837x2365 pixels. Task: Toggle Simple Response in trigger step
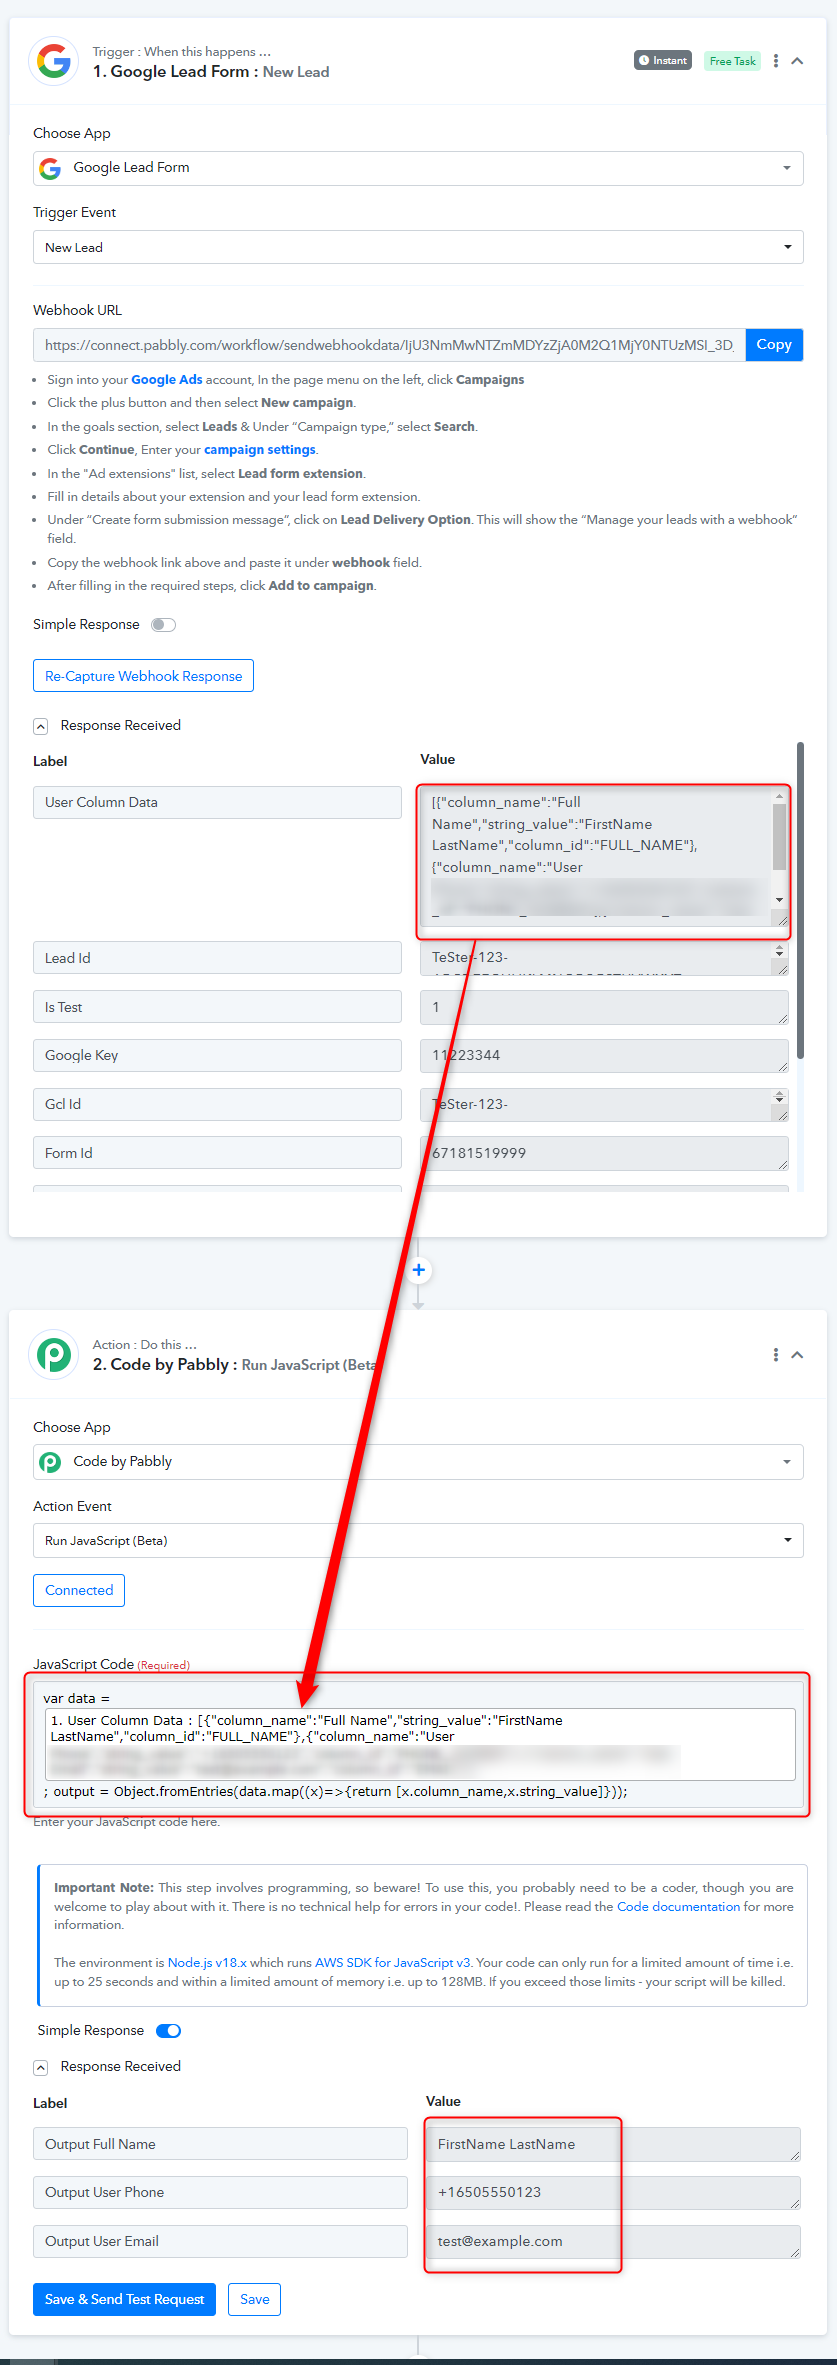pos(163,625)
